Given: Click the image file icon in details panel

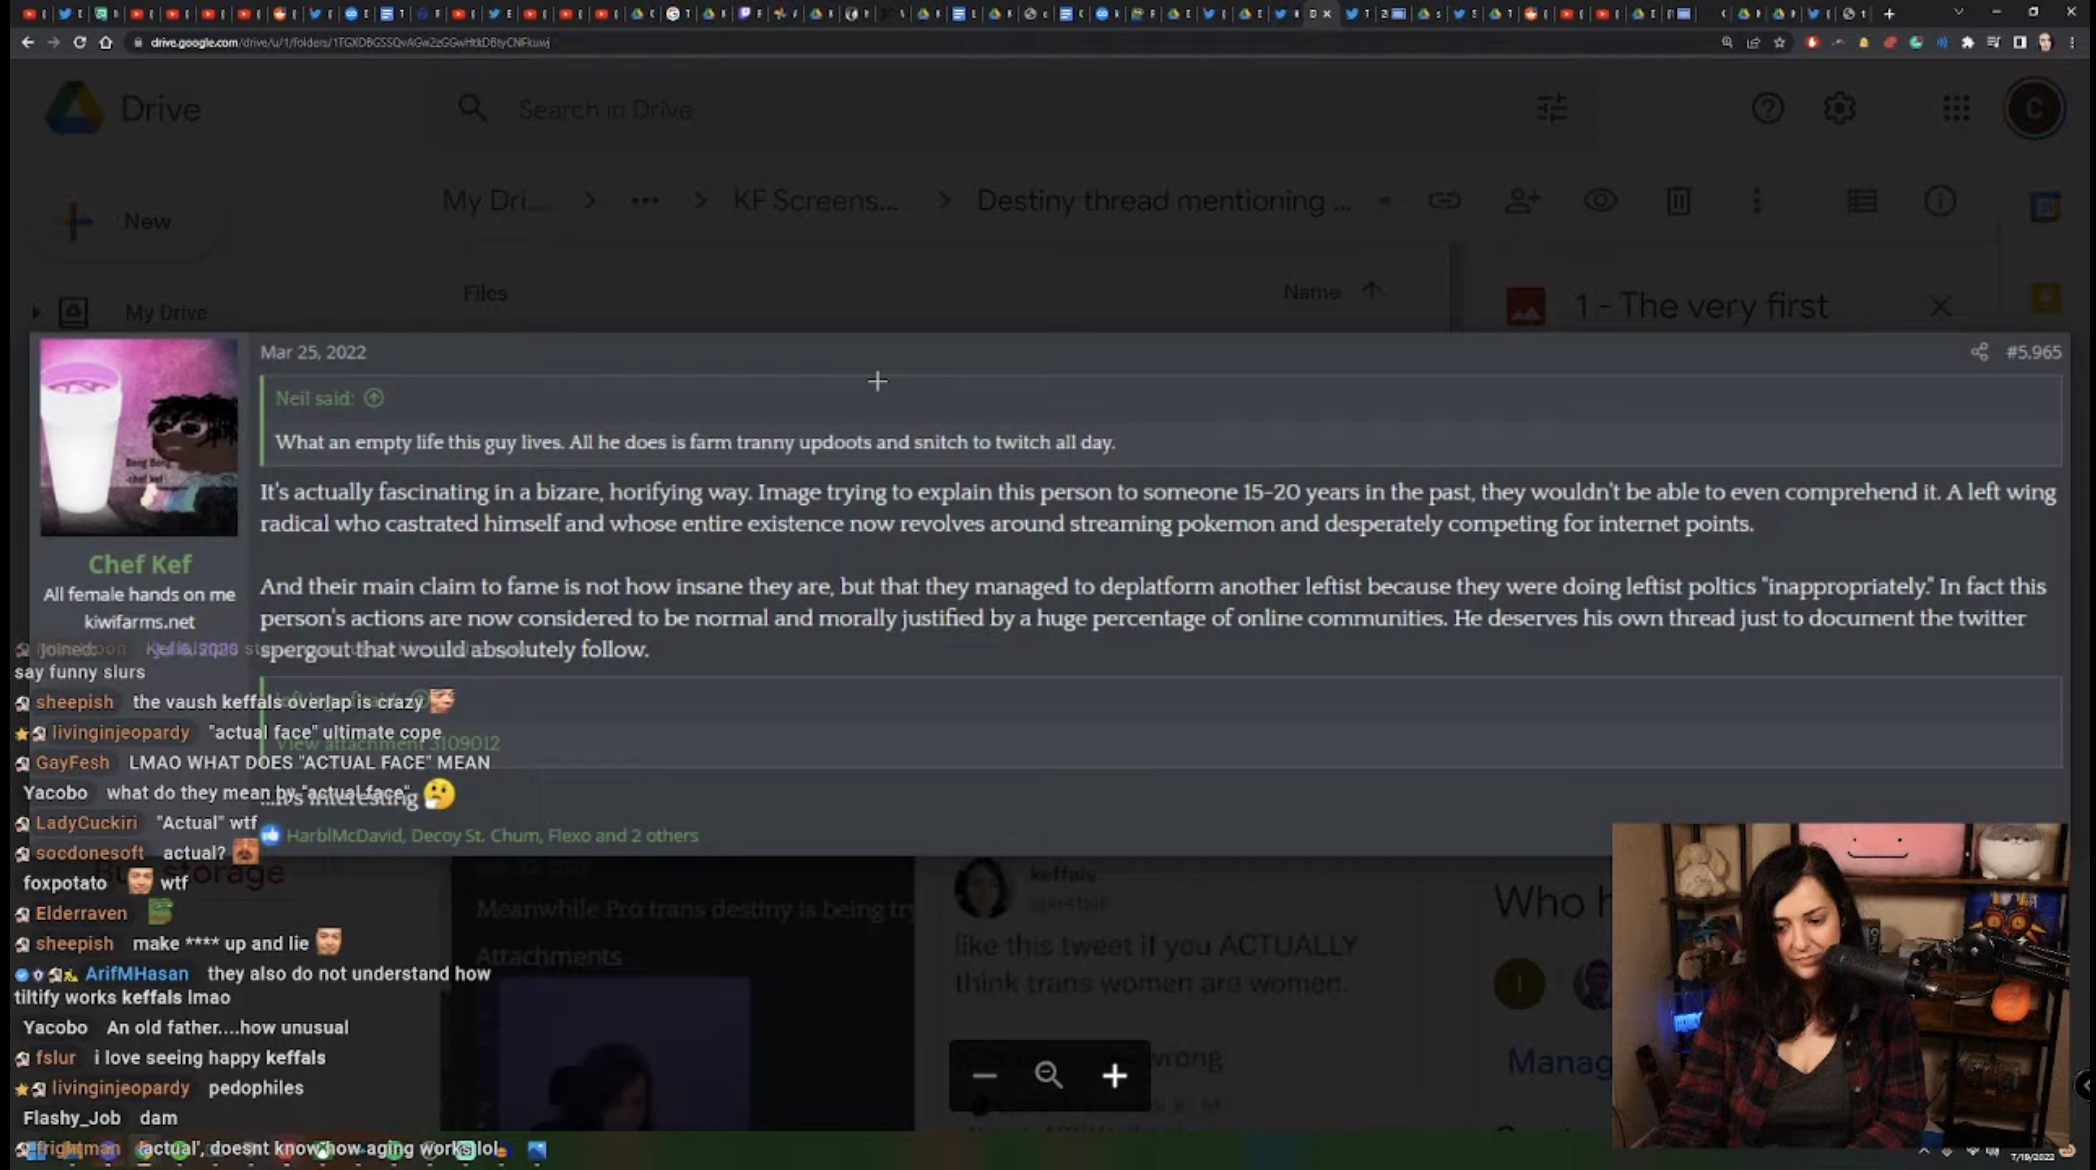Looking at the screenshot, I should pyautogui.click(x=1526, y=306).
